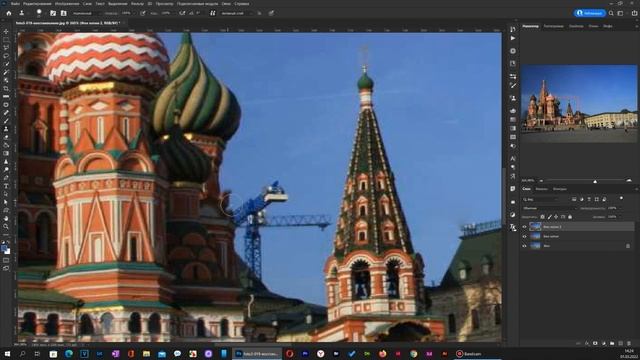Open the Файл menu
This screenshot has width=640, height=360.
point(15,4)
